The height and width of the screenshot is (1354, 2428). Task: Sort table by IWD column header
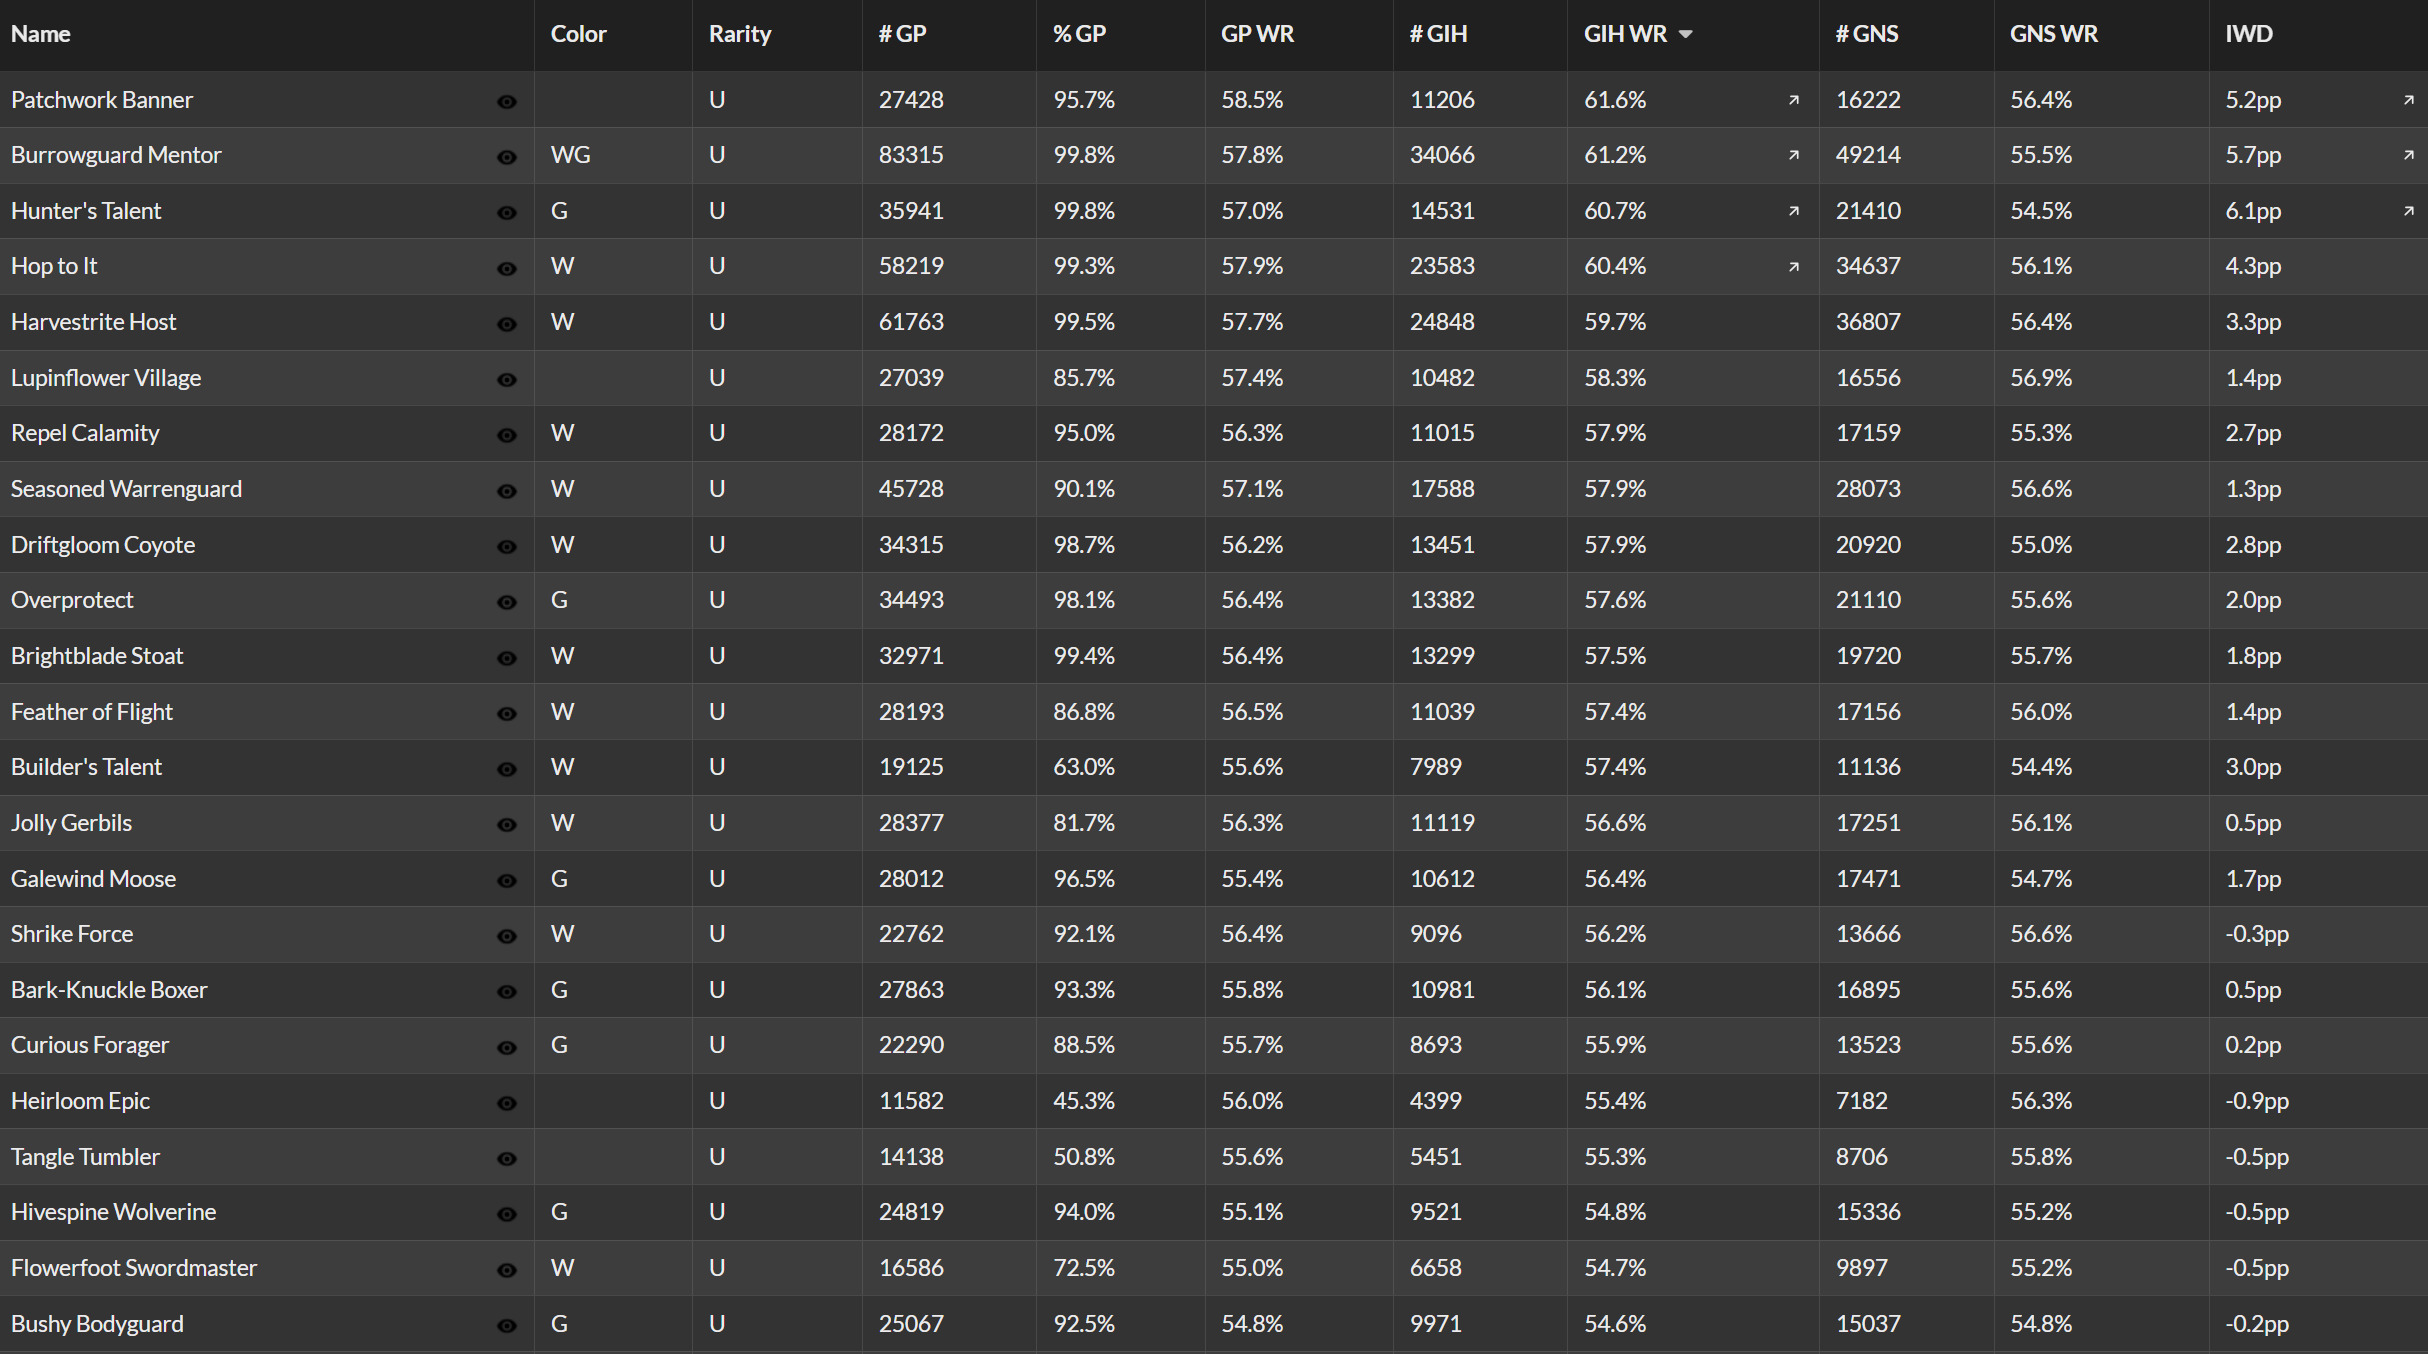[x=2249, y=34]
